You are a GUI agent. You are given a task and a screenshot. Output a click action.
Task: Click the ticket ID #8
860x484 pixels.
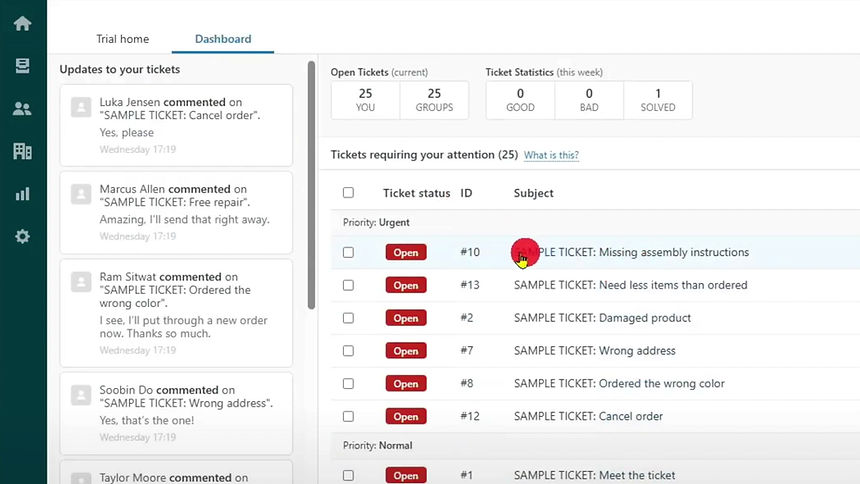tap(467, 383)
